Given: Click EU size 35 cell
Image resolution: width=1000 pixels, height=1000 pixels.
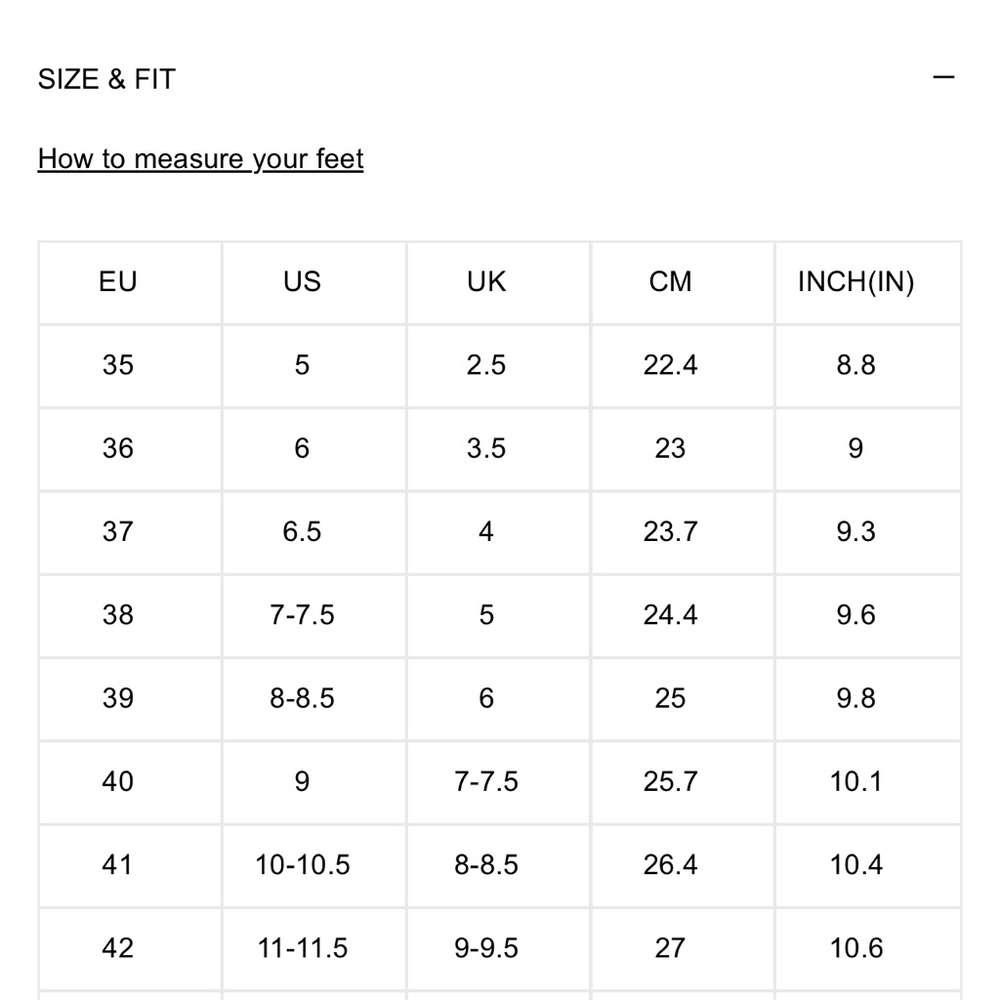Looking at the screenshot, I should [118, 365].
